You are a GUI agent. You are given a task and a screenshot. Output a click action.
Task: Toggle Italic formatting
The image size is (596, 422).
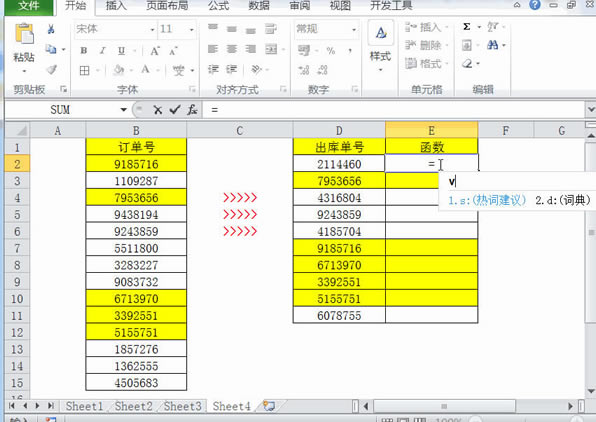102,51
